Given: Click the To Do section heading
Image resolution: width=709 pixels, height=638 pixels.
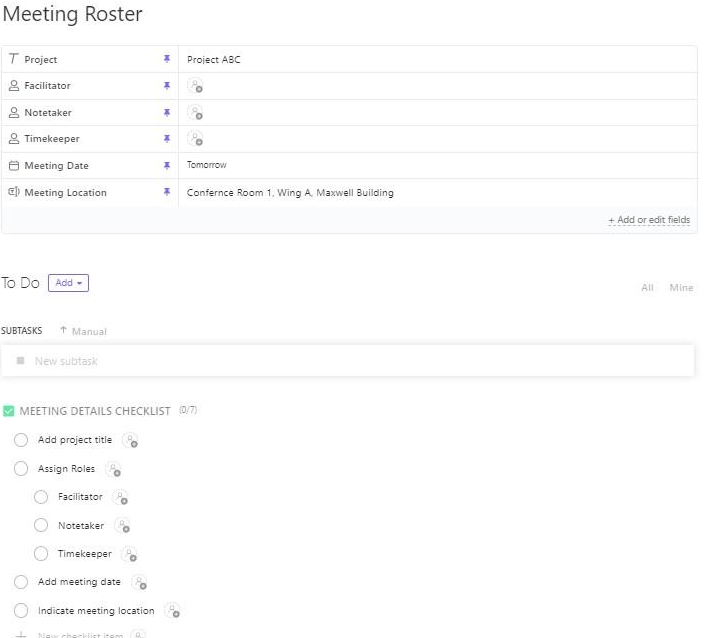Looking at the screenshot, I should (20, 283).
